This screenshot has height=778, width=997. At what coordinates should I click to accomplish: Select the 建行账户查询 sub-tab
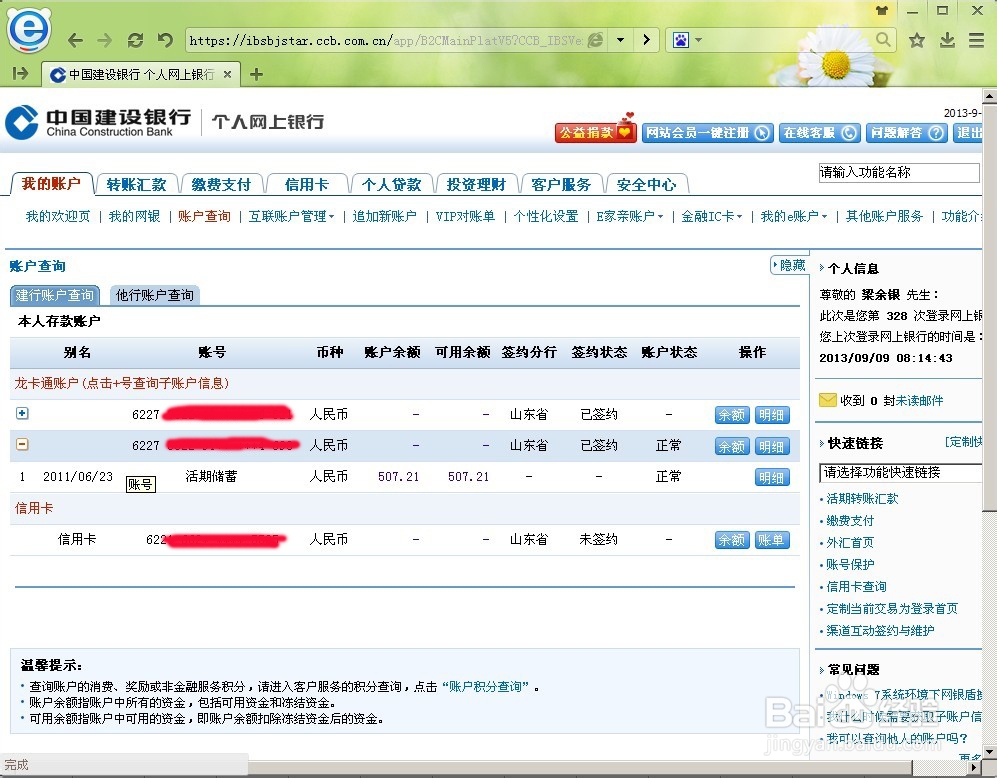(x=55, y=295)
